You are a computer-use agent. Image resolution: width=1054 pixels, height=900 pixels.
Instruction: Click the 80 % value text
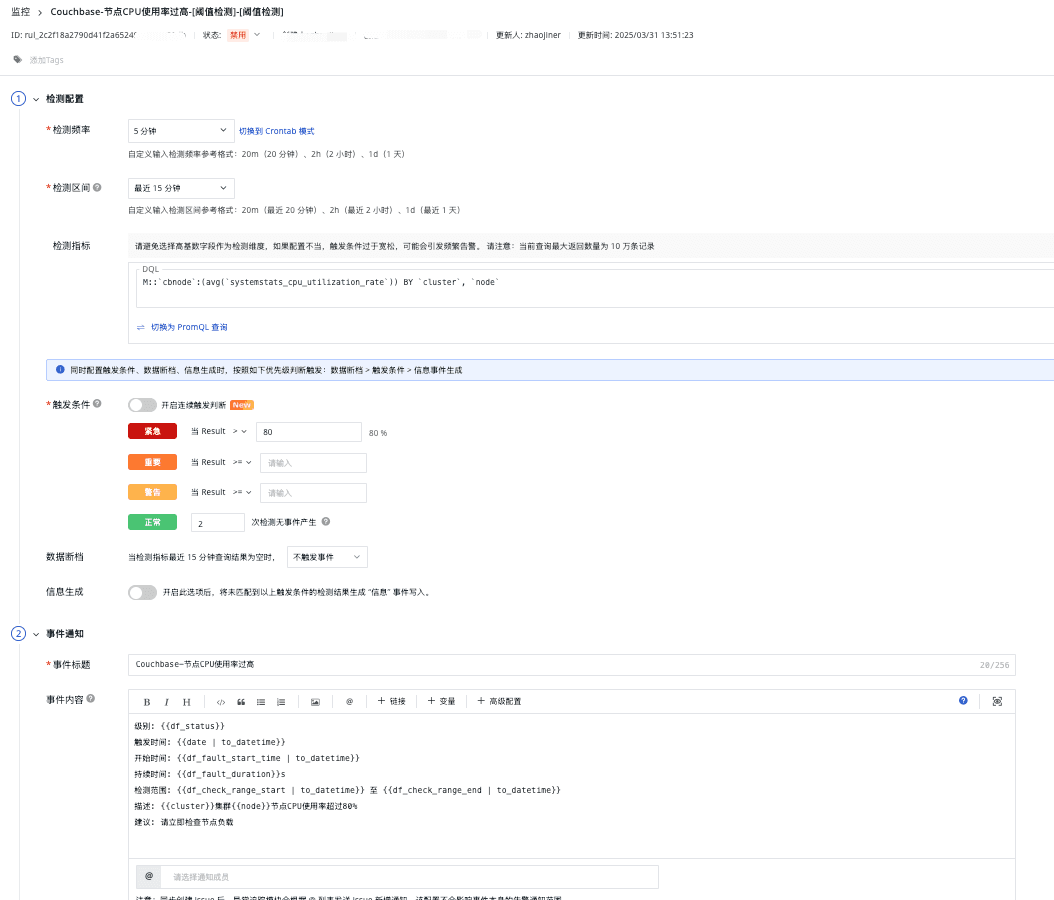[378, 433]
